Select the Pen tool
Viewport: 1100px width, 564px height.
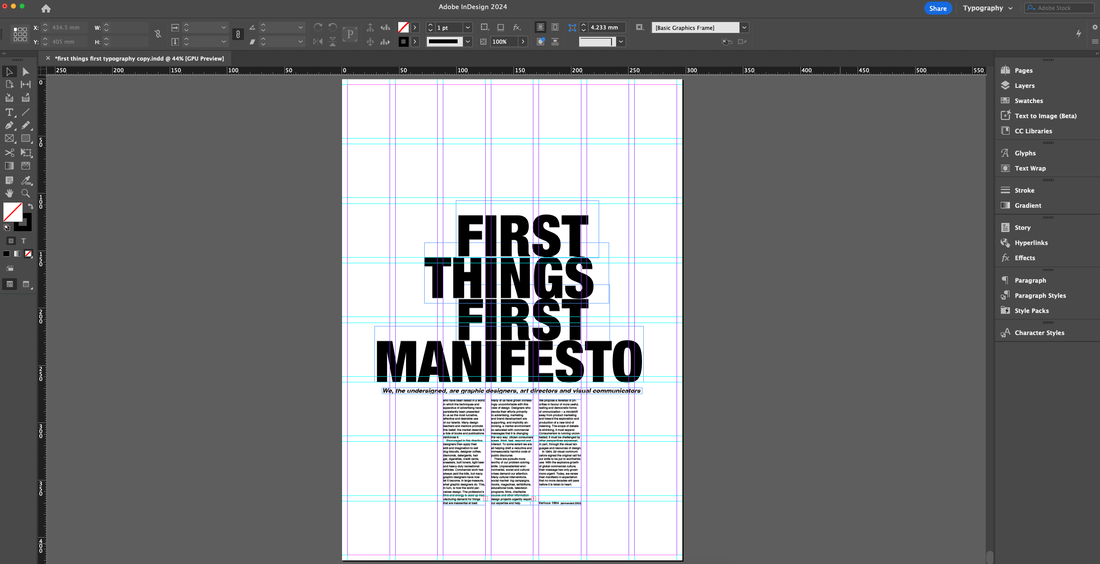click(10, 126)
